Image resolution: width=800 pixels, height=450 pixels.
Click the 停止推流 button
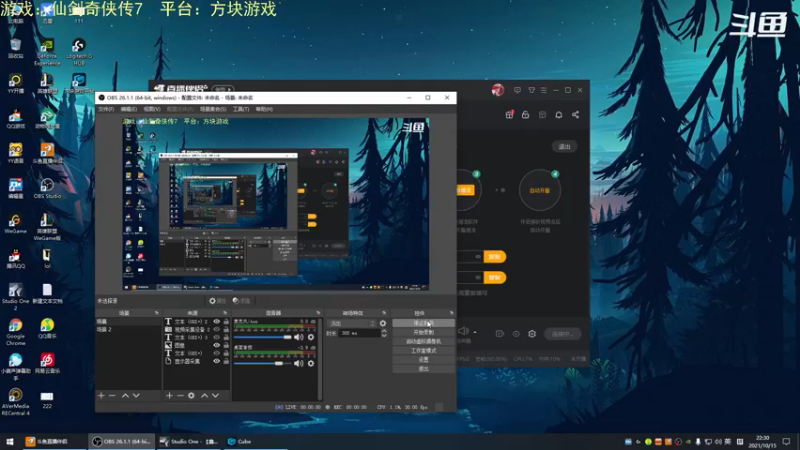point(423,323)
